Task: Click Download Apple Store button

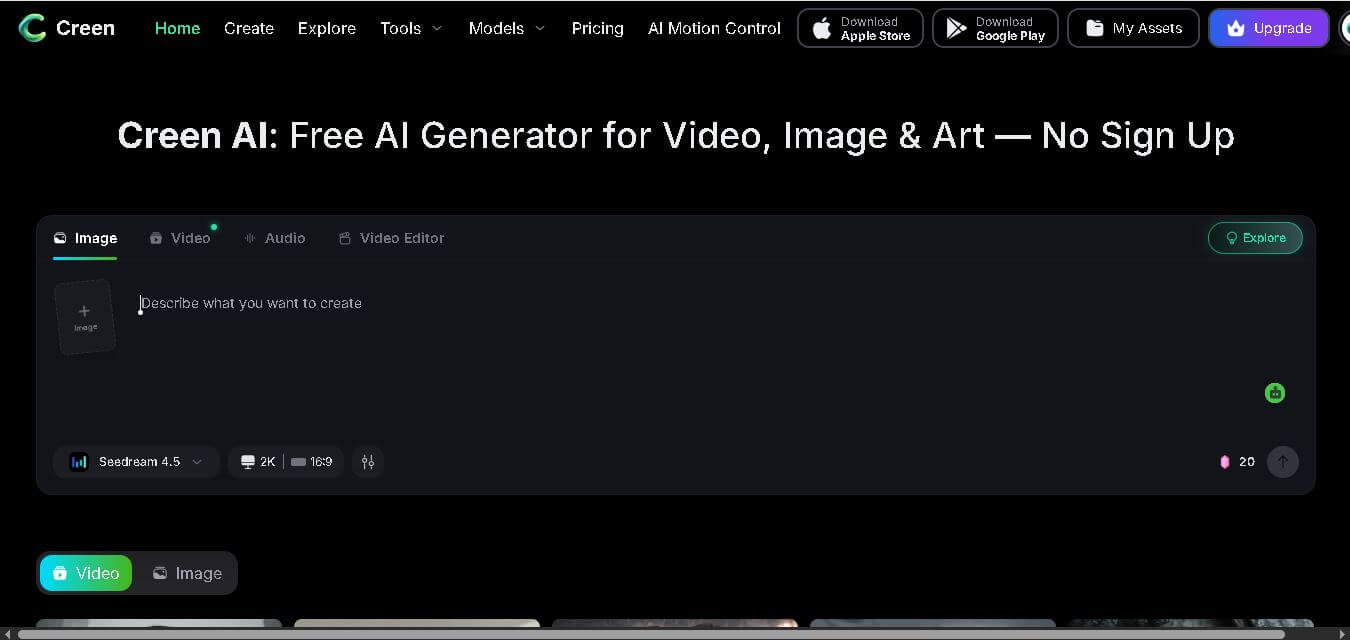Action: tap(860, 28)
